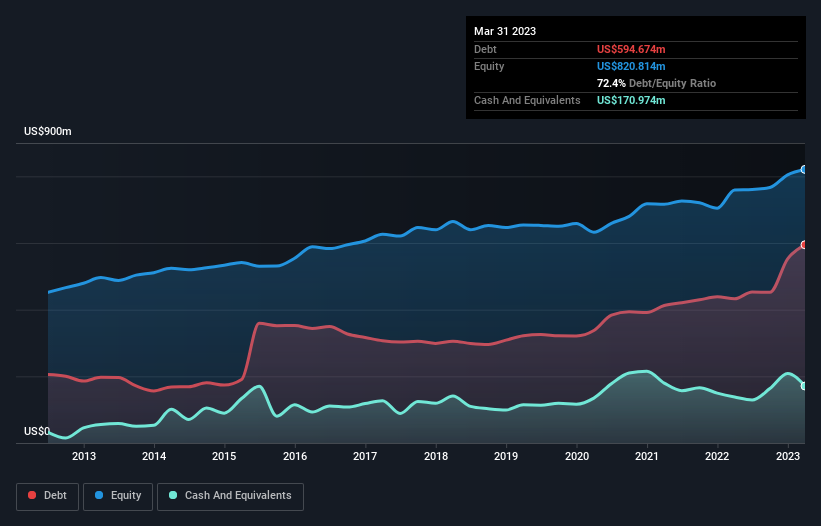Toggle the Debt series legend button
821x526 pixels.
click(x=48, y=496)
